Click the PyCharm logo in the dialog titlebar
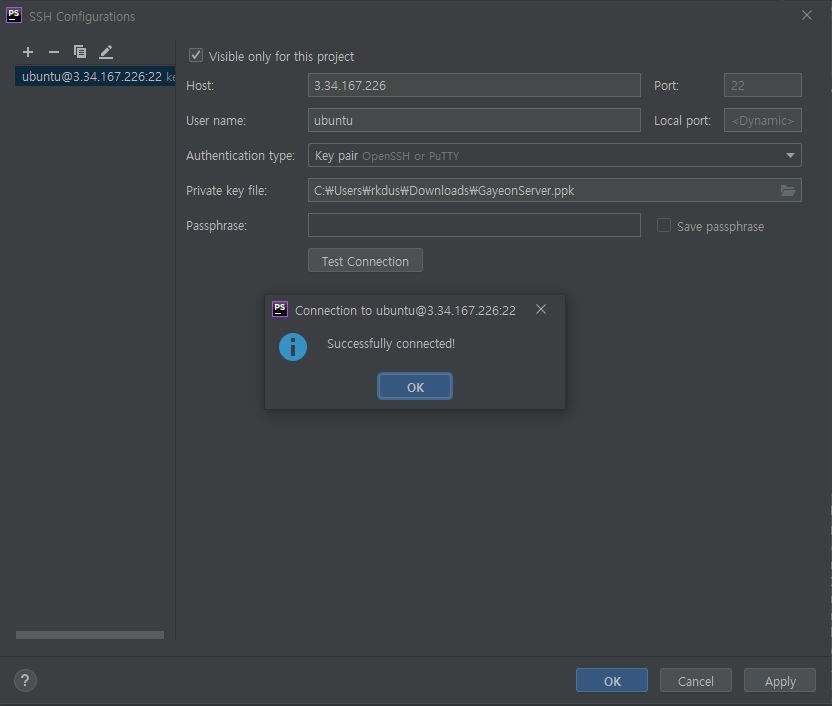Image resolution: width=832 pixels, height=706 pixels. point(13,16)
